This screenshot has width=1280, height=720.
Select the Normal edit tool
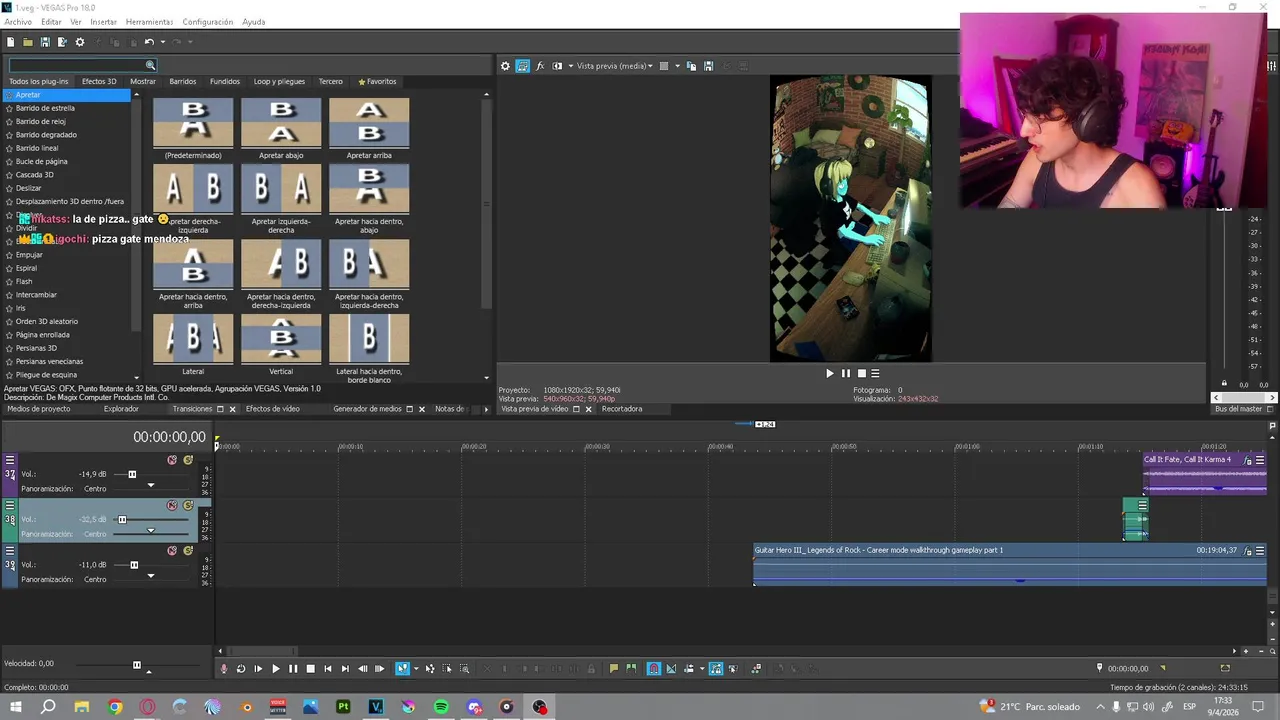click(x=402, y=669)
